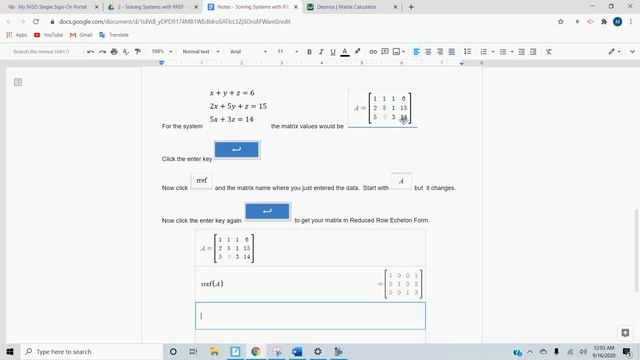
Task: Open the Gmail bookmark
Action: tap(81, 35)
